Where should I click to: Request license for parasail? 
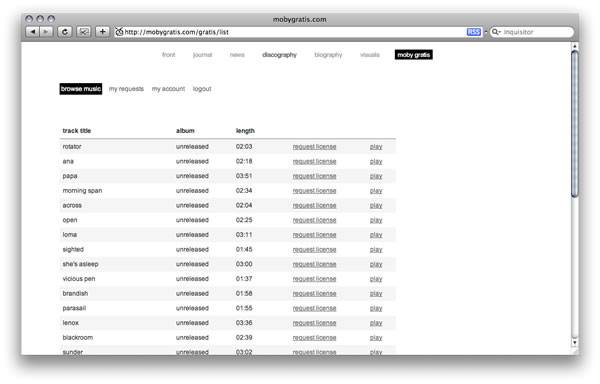[314, 308]
